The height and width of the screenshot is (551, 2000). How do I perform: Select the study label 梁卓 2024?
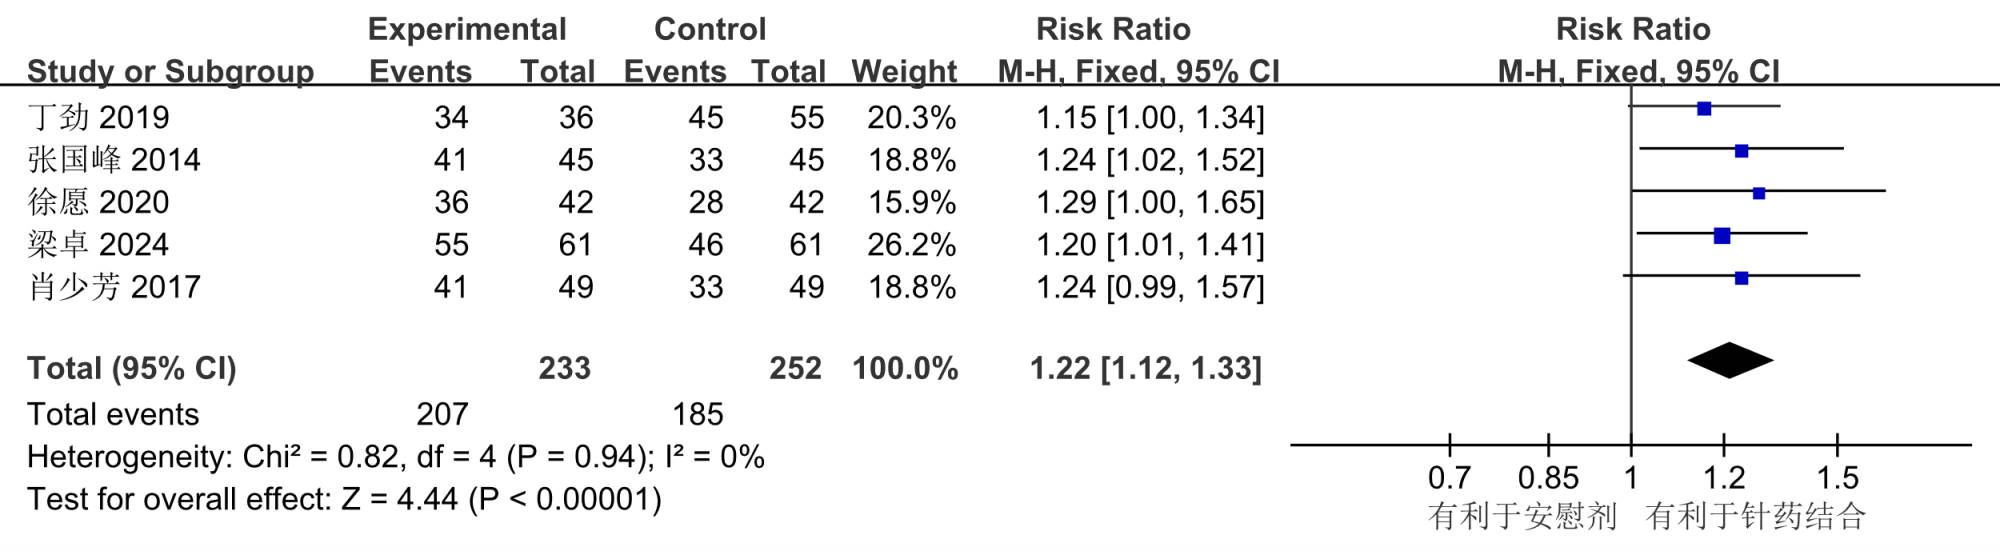(98, 245)
